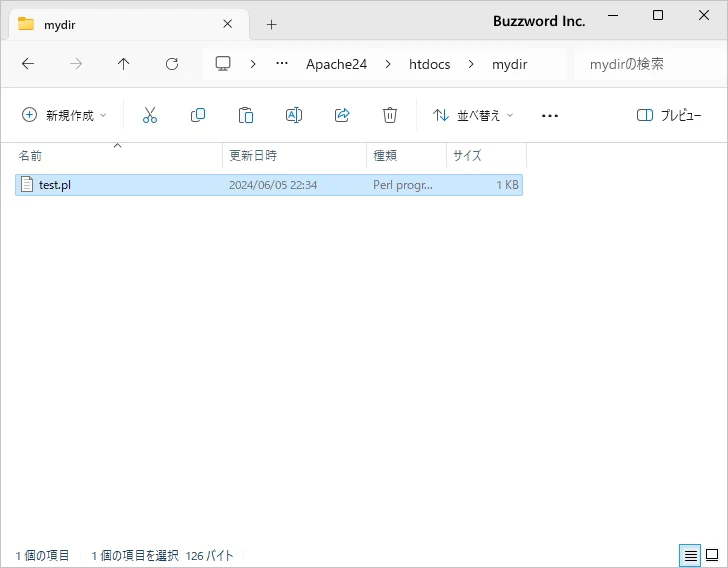Viewport: 728px width, 568px height.
Task: Click the Cut scissors icon
Action: pos(150,115)
